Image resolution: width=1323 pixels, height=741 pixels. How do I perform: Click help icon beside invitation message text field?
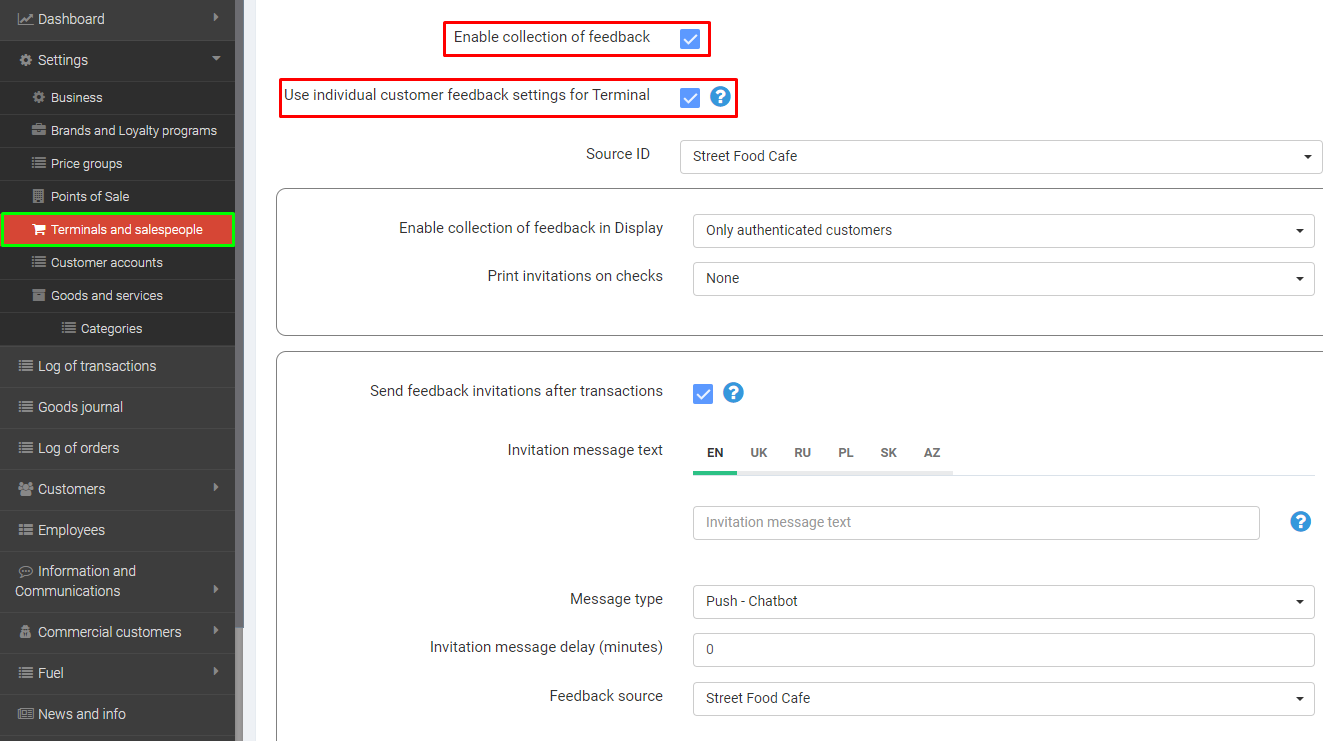pos(1300,521)
